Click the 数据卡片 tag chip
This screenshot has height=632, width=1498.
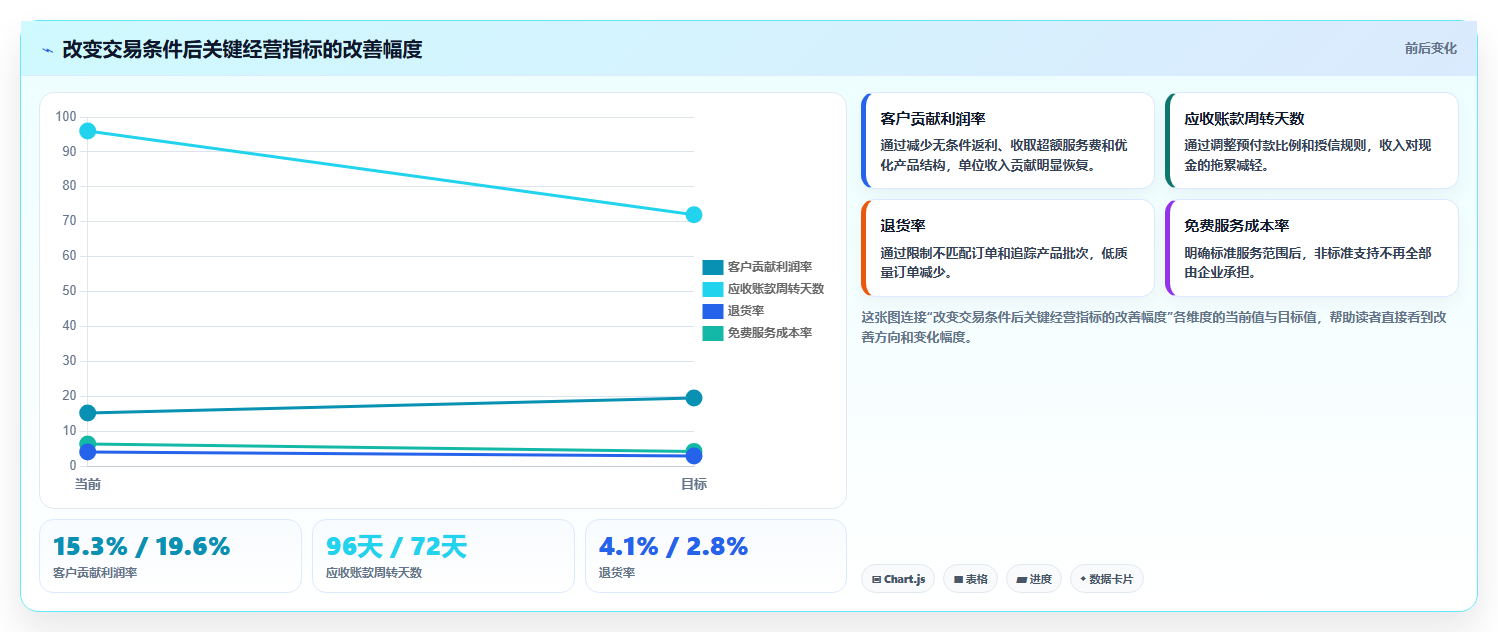(1106, 579)
